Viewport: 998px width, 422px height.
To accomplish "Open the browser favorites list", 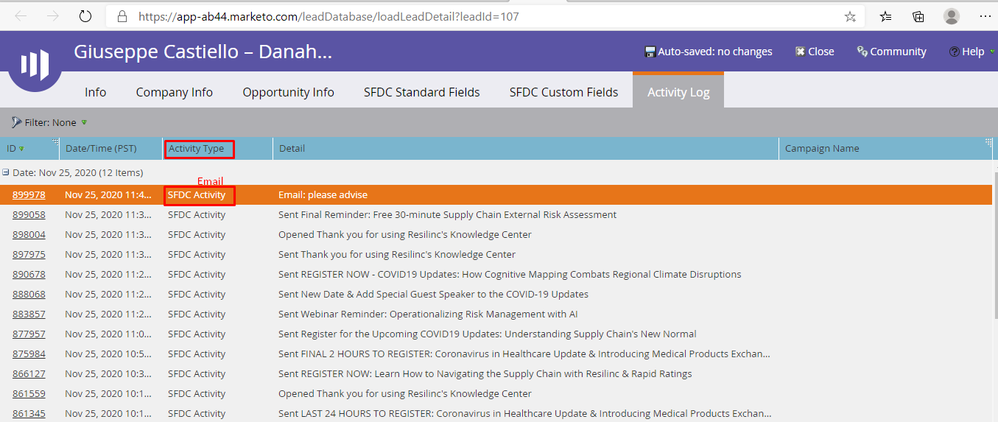I will coord(886,17).
